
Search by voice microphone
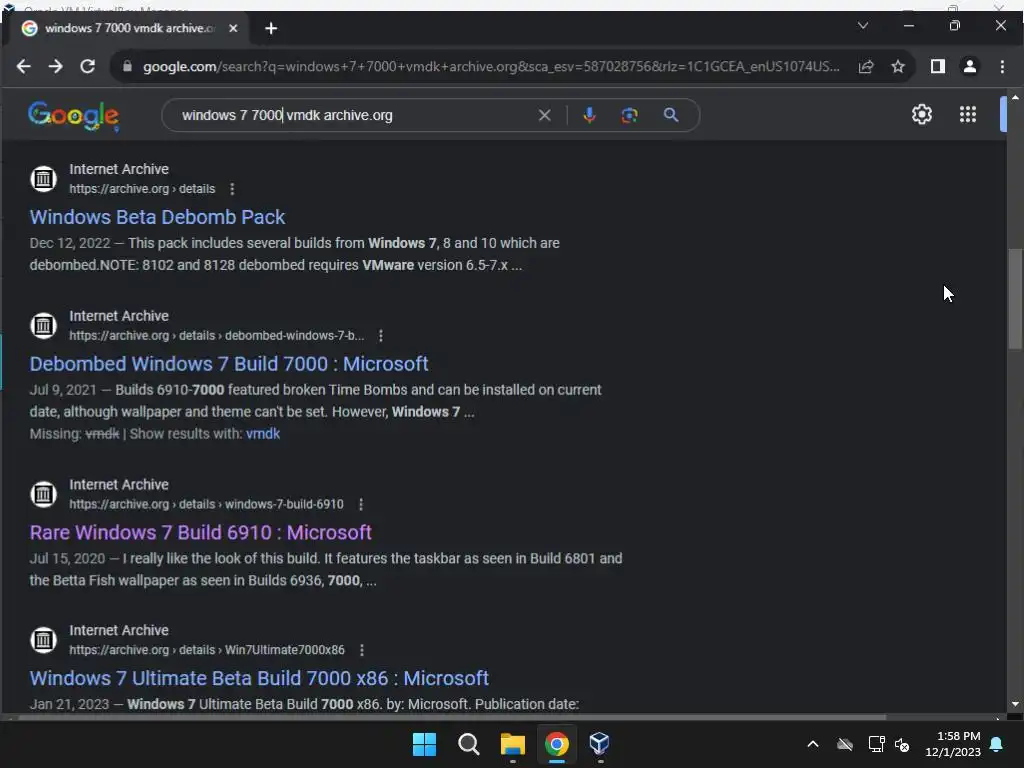[x=589, y=116]
